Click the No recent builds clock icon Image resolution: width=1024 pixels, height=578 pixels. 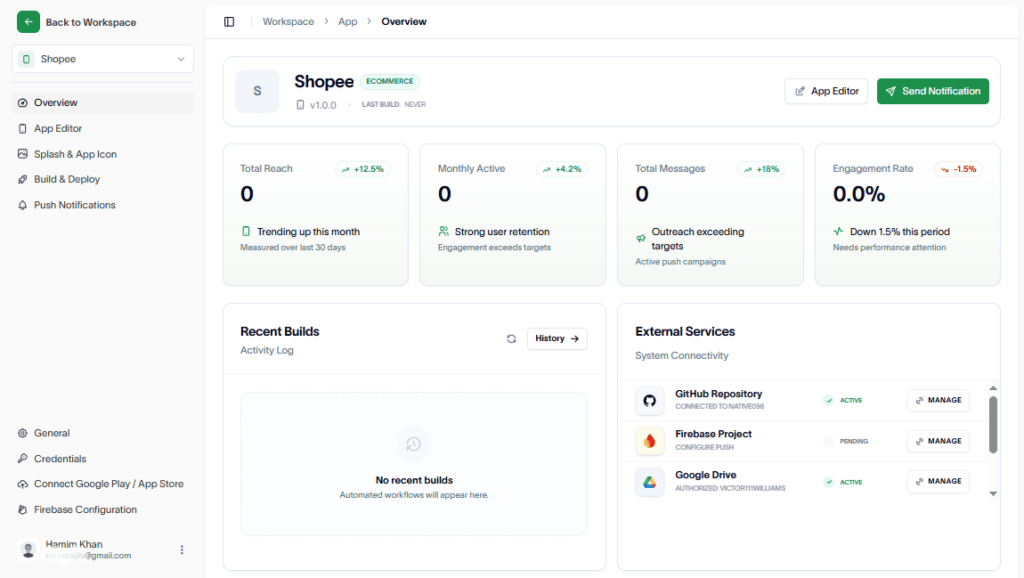414,444
